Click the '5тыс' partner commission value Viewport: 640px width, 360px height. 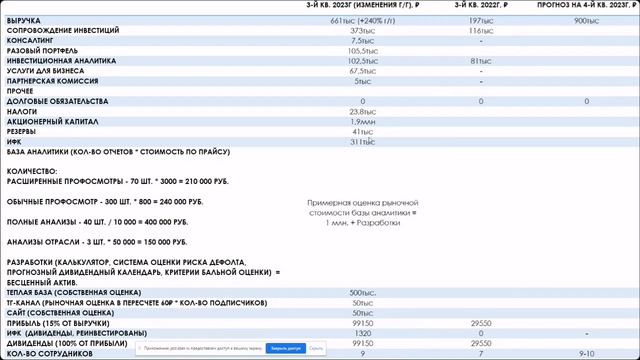[x=362, y=81]
